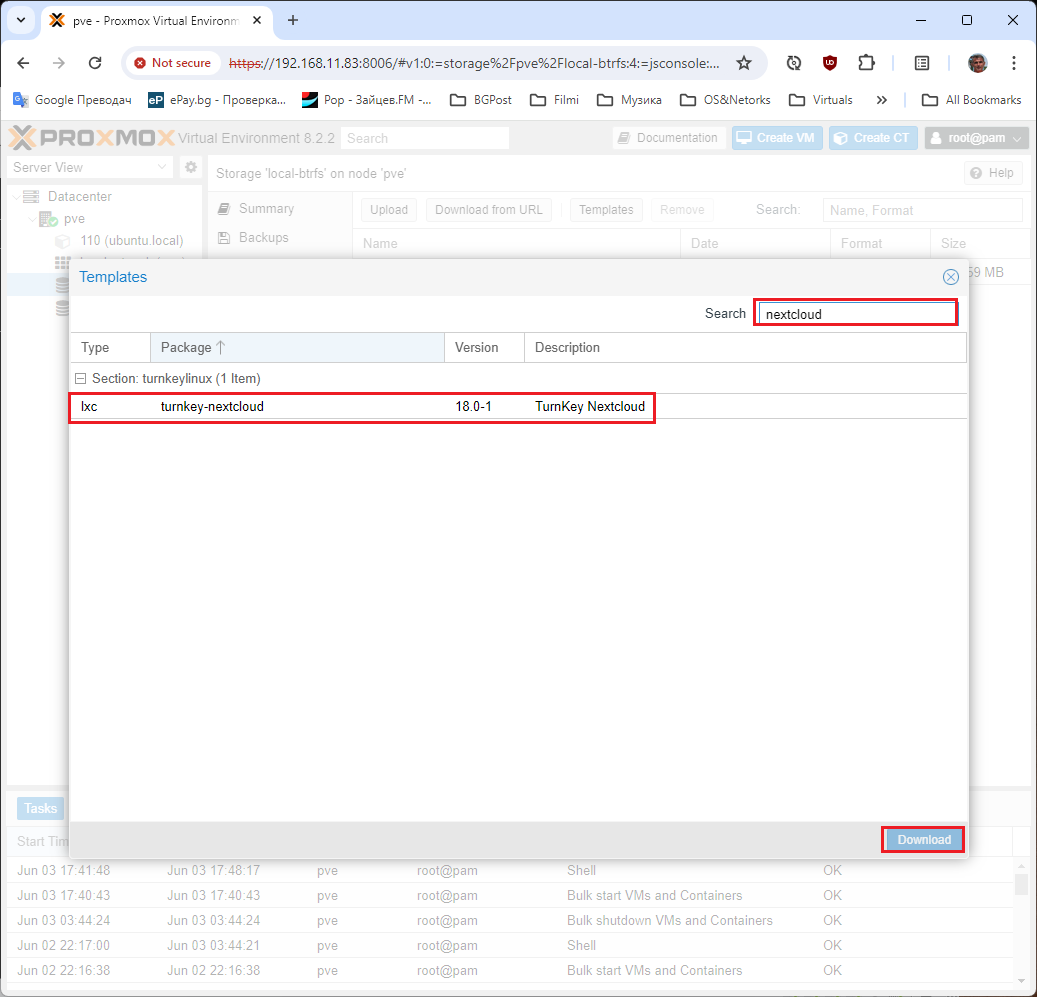The image size is (1037, 997).
Task: Open the tab search dropdown arrow
Action: [x=21, y=20]
